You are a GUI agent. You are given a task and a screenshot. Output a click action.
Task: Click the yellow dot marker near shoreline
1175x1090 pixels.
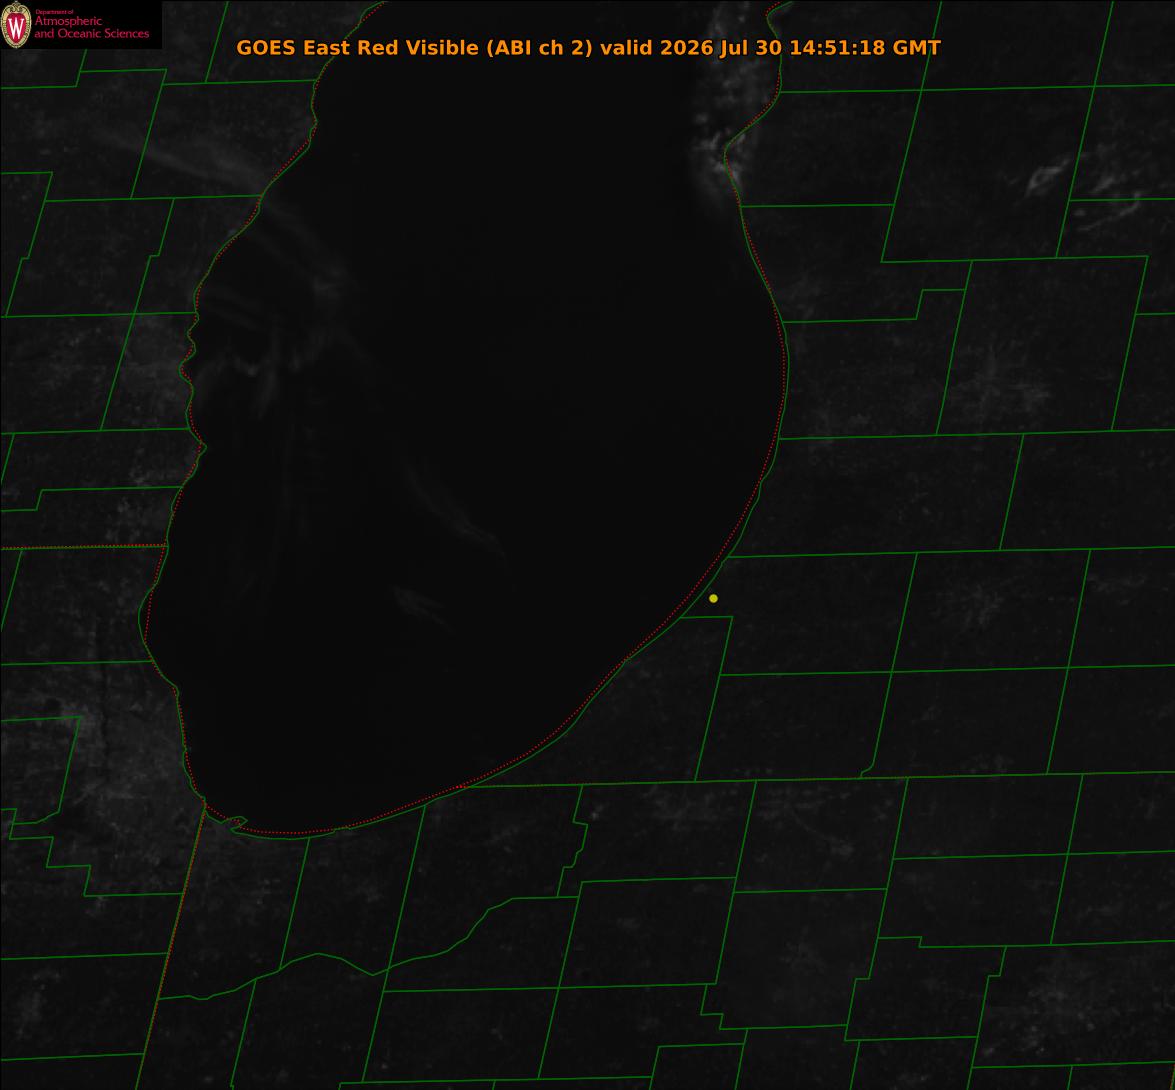pyautogui.click(x=713, y=598)
